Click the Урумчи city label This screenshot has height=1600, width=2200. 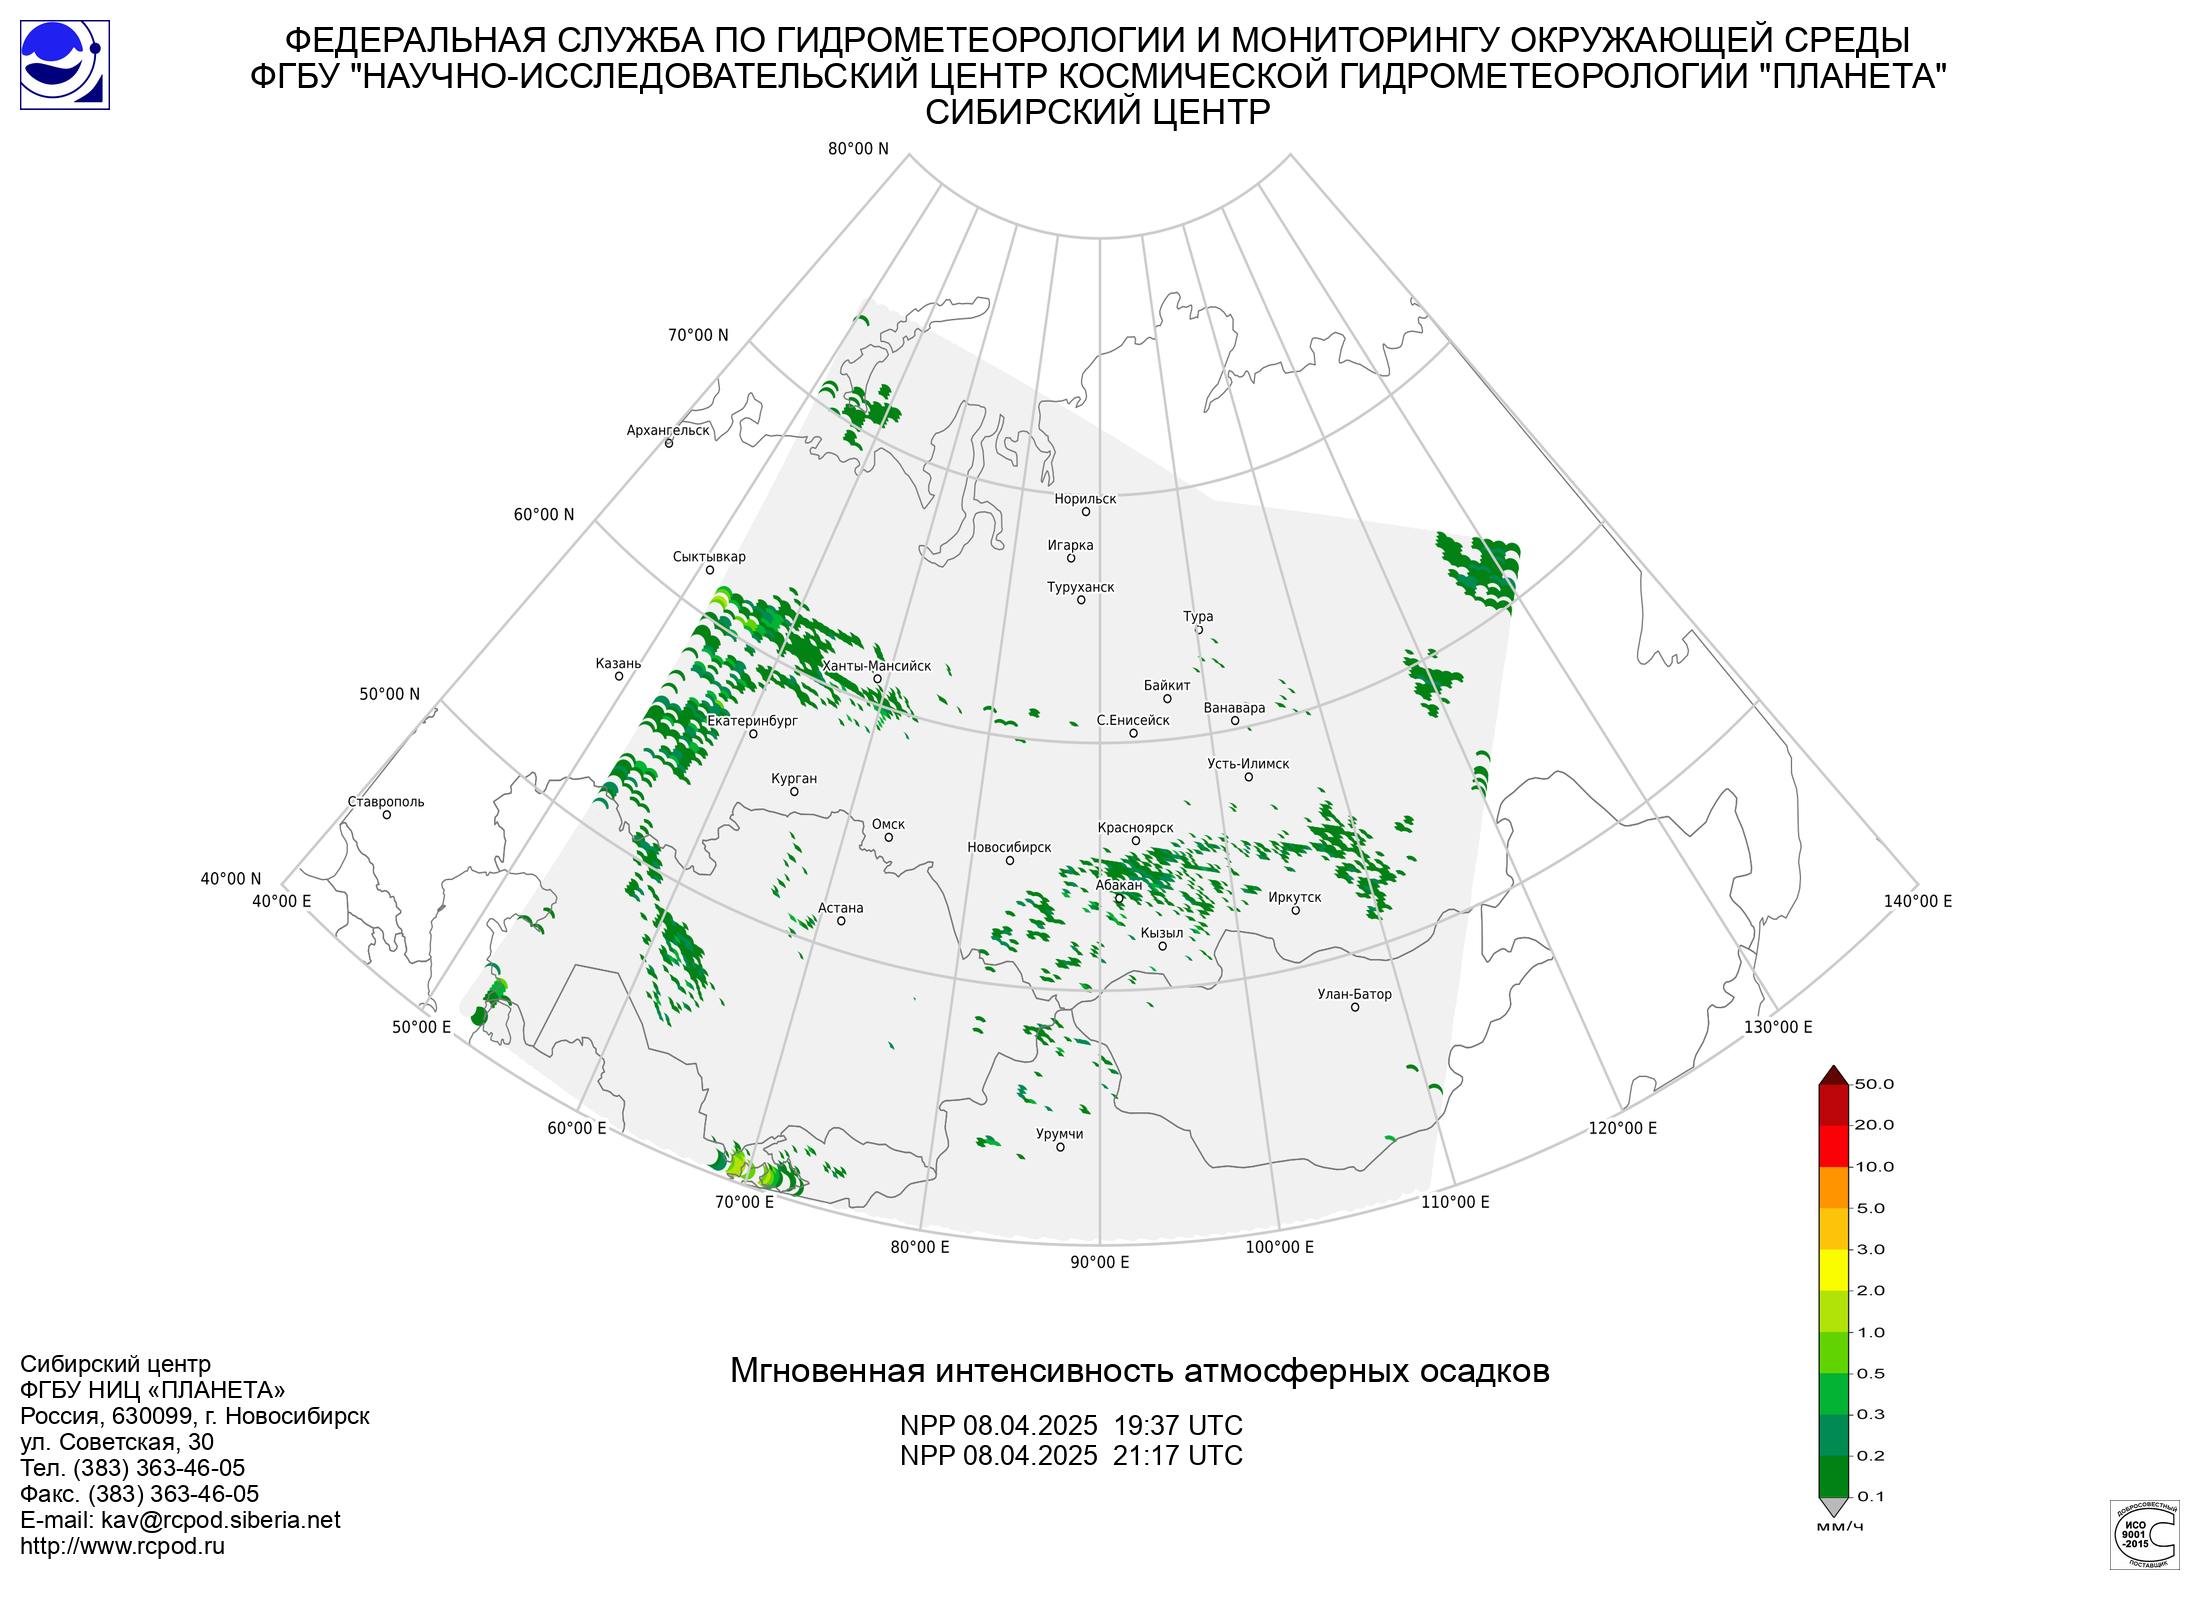1060,1135
